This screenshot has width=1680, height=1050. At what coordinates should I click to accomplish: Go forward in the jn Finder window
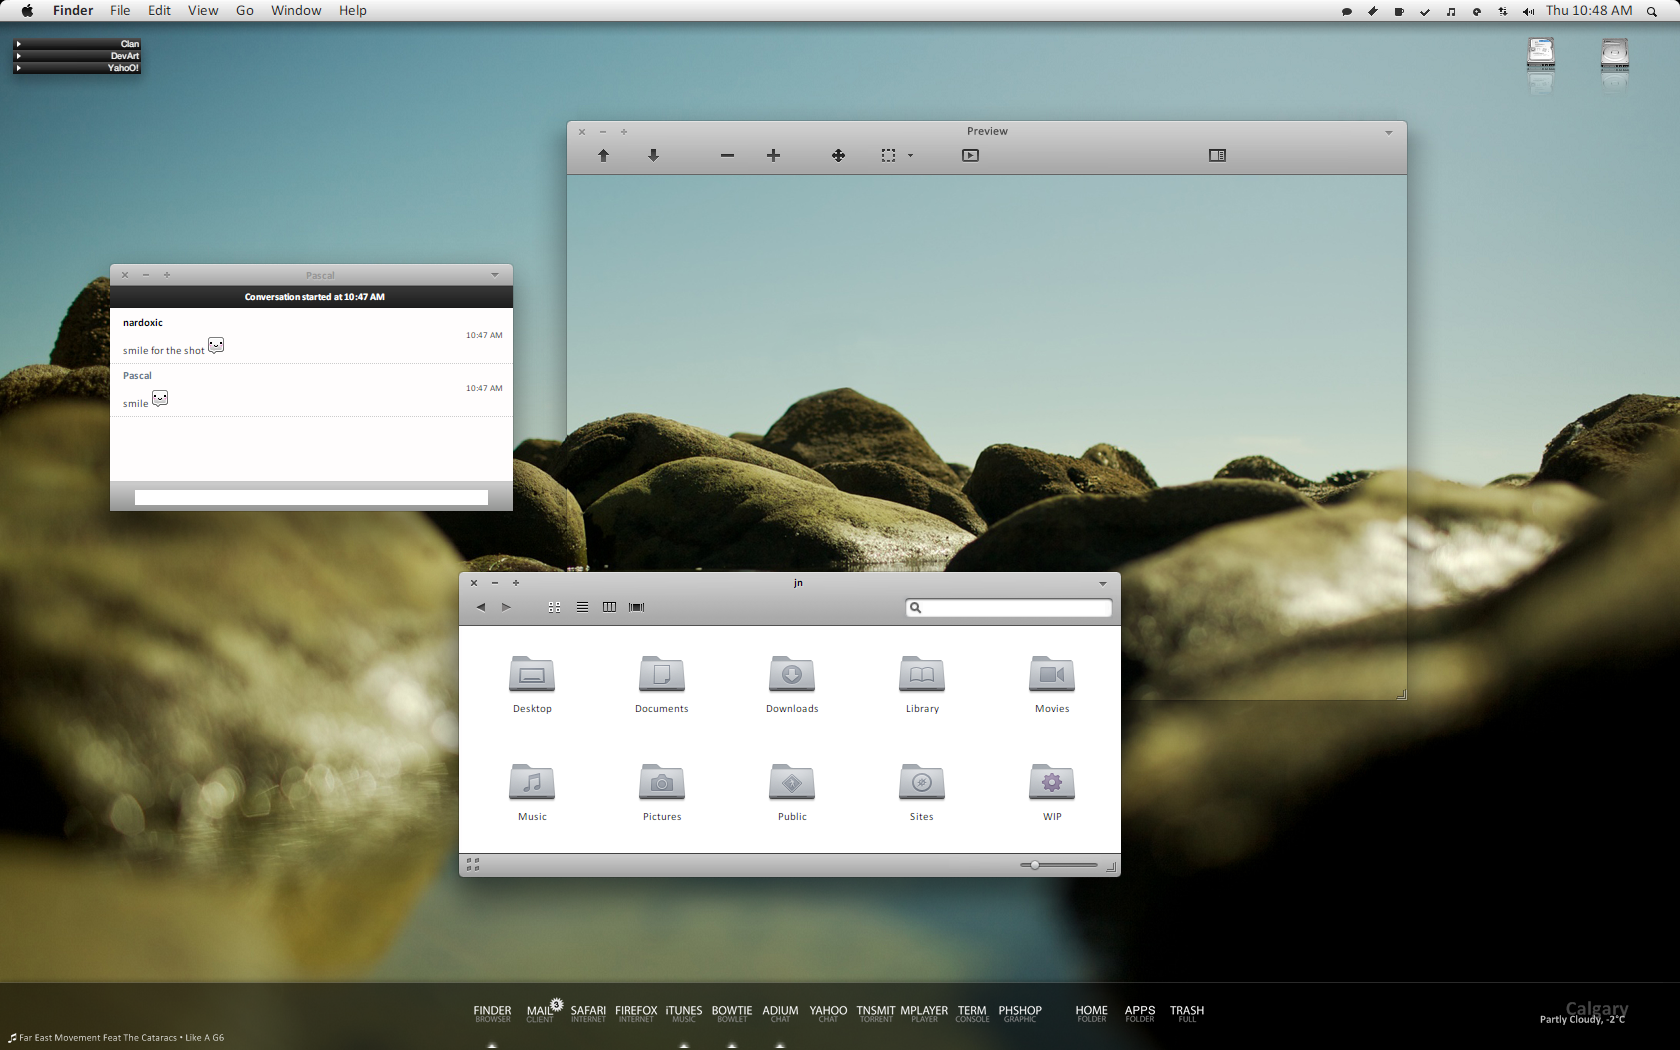[506, 607]
